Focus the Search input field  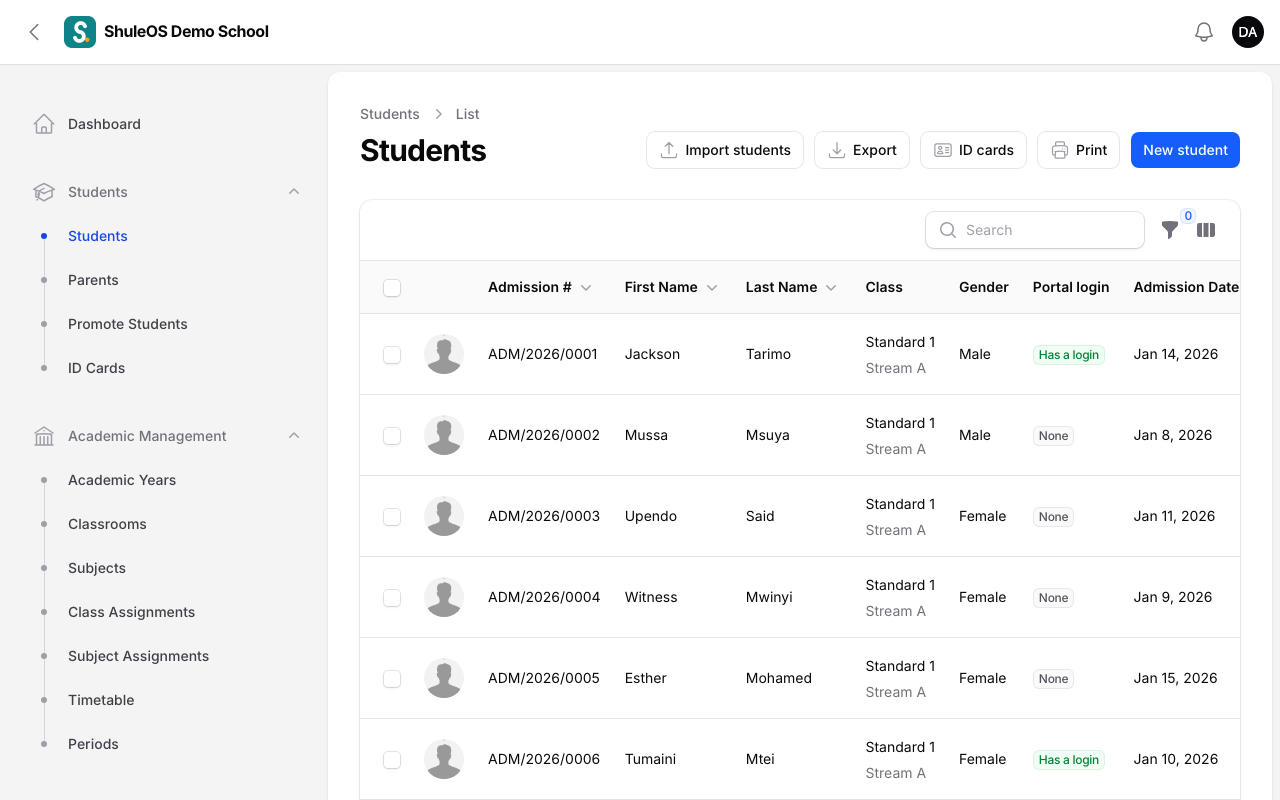tap(1035, 230)
